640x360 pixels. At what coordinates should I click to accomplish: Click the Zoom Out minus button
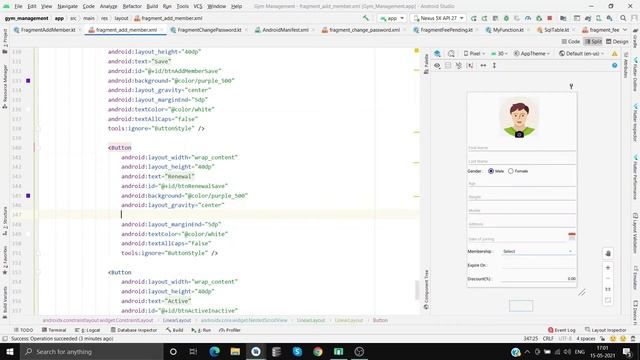[608, 278]
